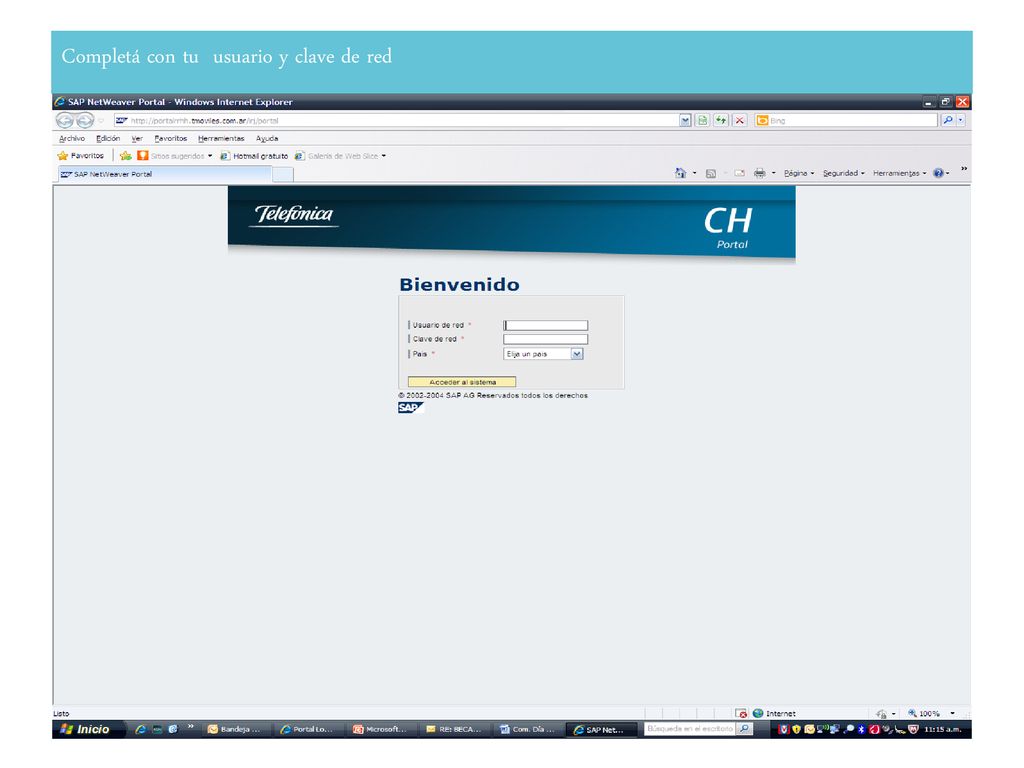This screenshot has height=768, width=1024.
Task: Open the Ver menu
Action: [x=136, y=138]
